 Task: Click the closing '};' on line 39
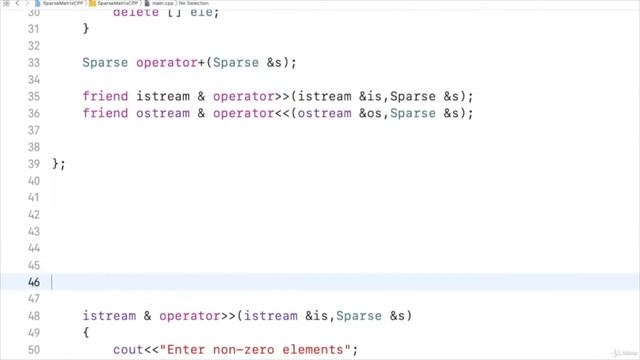coord(59,164)
